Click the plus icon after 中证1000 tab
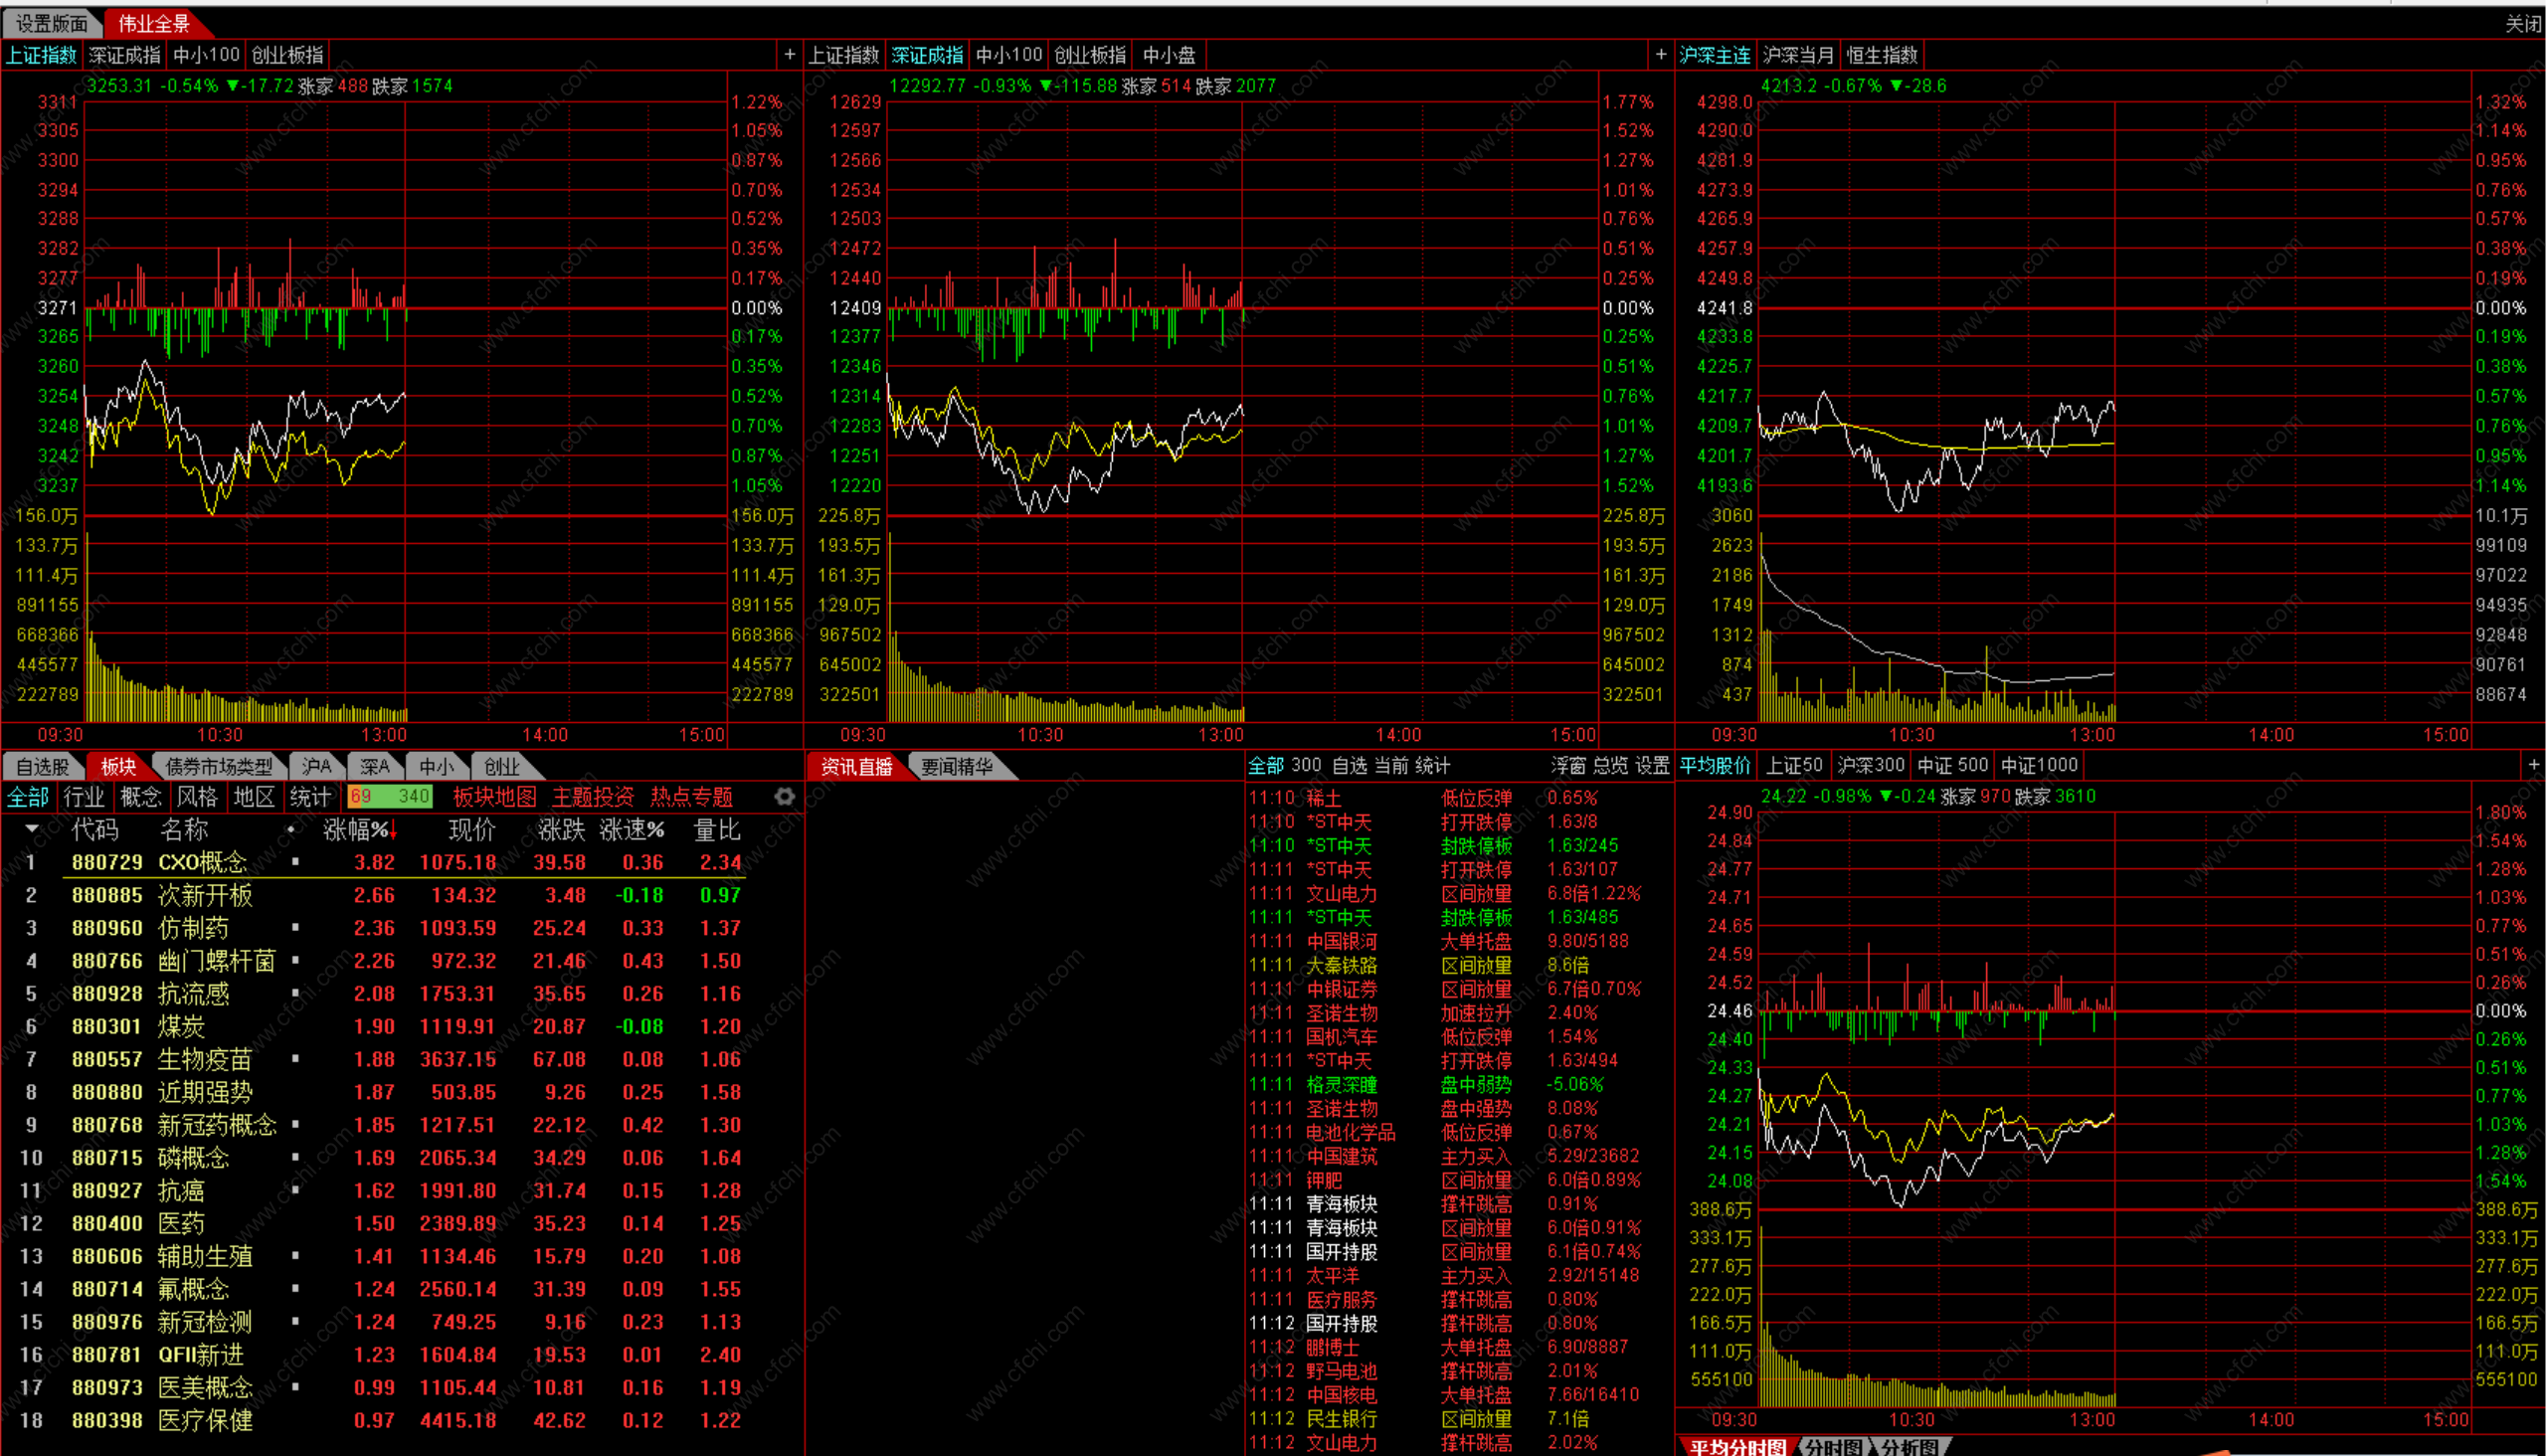Viewport: 2546px width, 1456px height. point(2533,765)
